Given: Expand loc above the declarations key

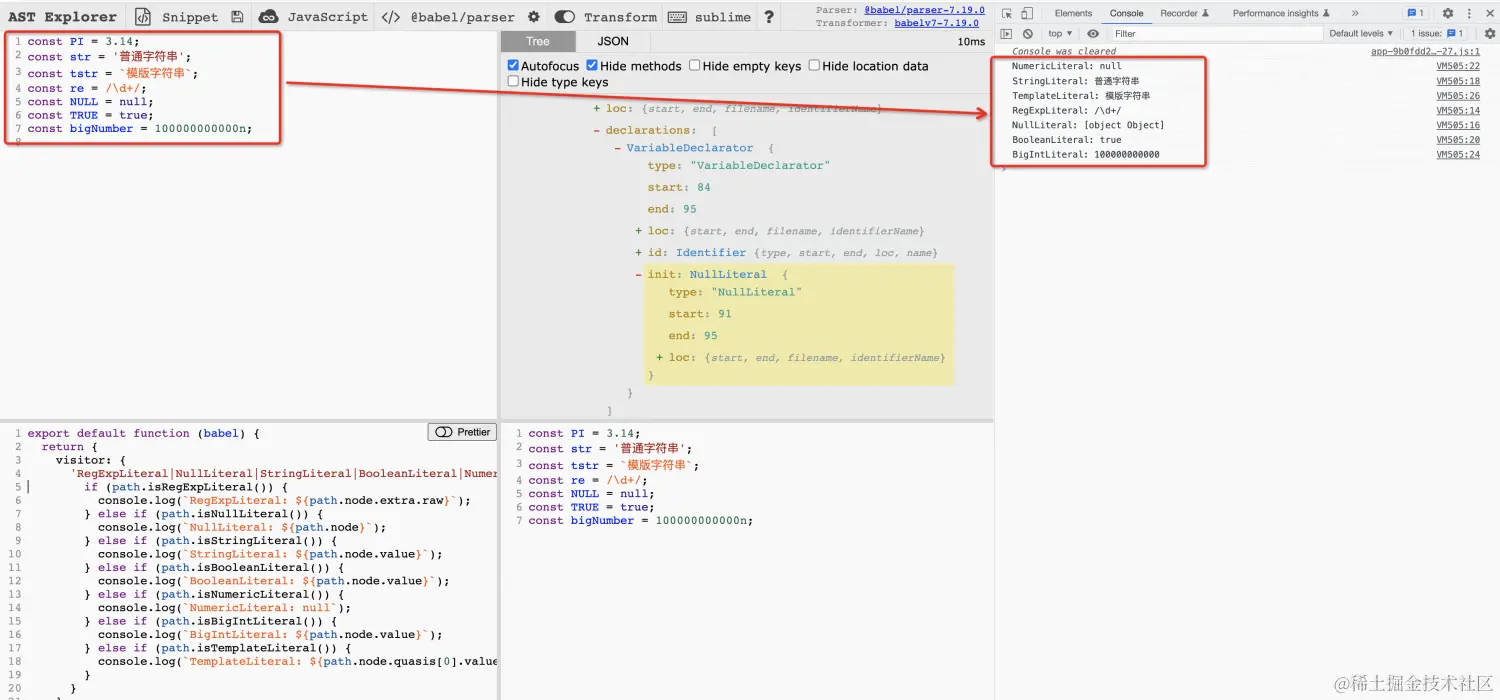Looking at the screenshot, I should click(x=597, y=108).
